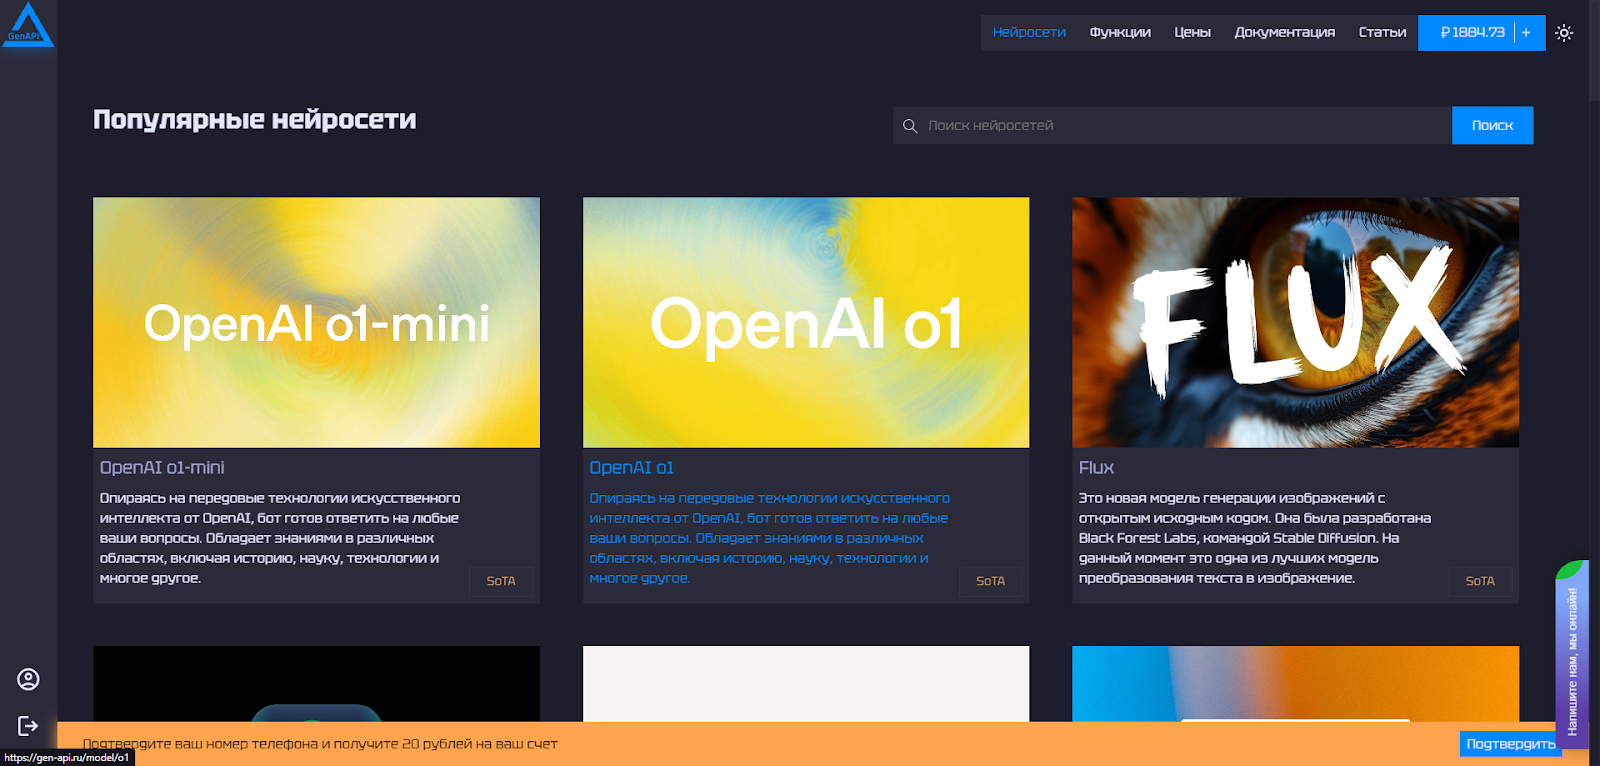The image size is (1600, 766).
Task: Click the ₽1884.73 balance button
Action: tap(1472, 33)
